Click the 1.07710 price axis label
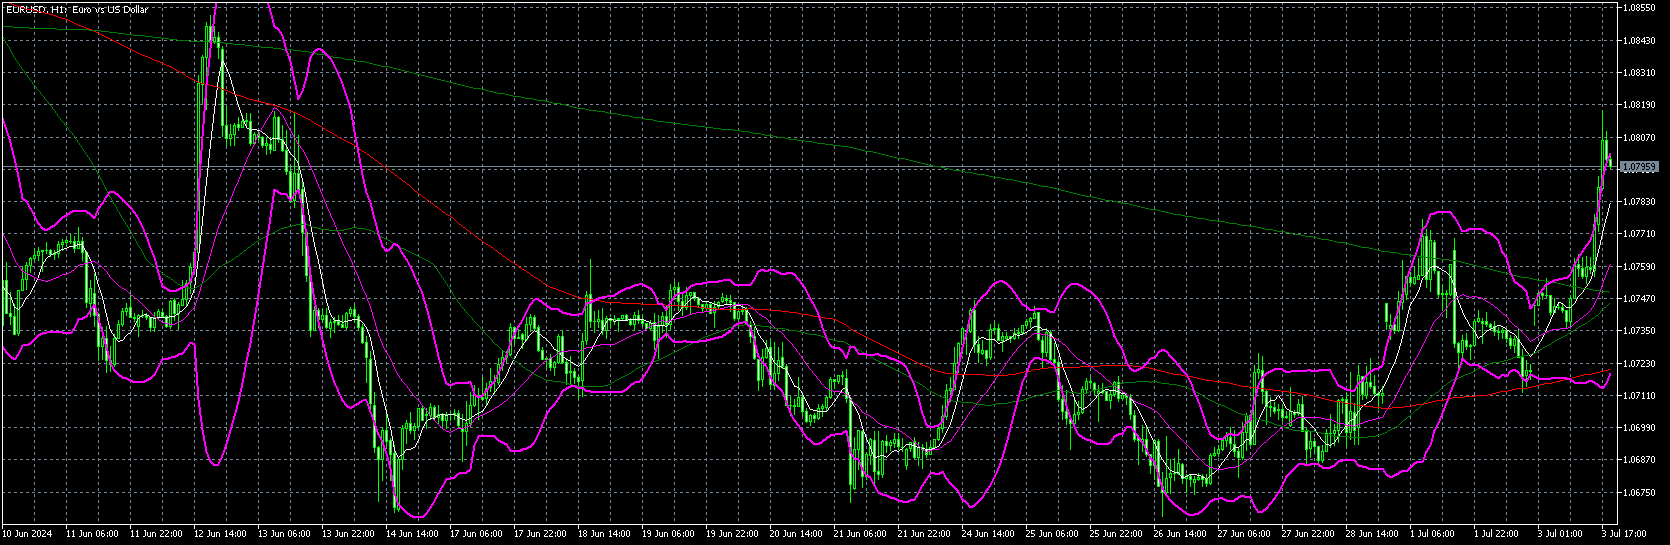Image resolution: width=1670 pixels, height=545 pixels. (1641, 233)
